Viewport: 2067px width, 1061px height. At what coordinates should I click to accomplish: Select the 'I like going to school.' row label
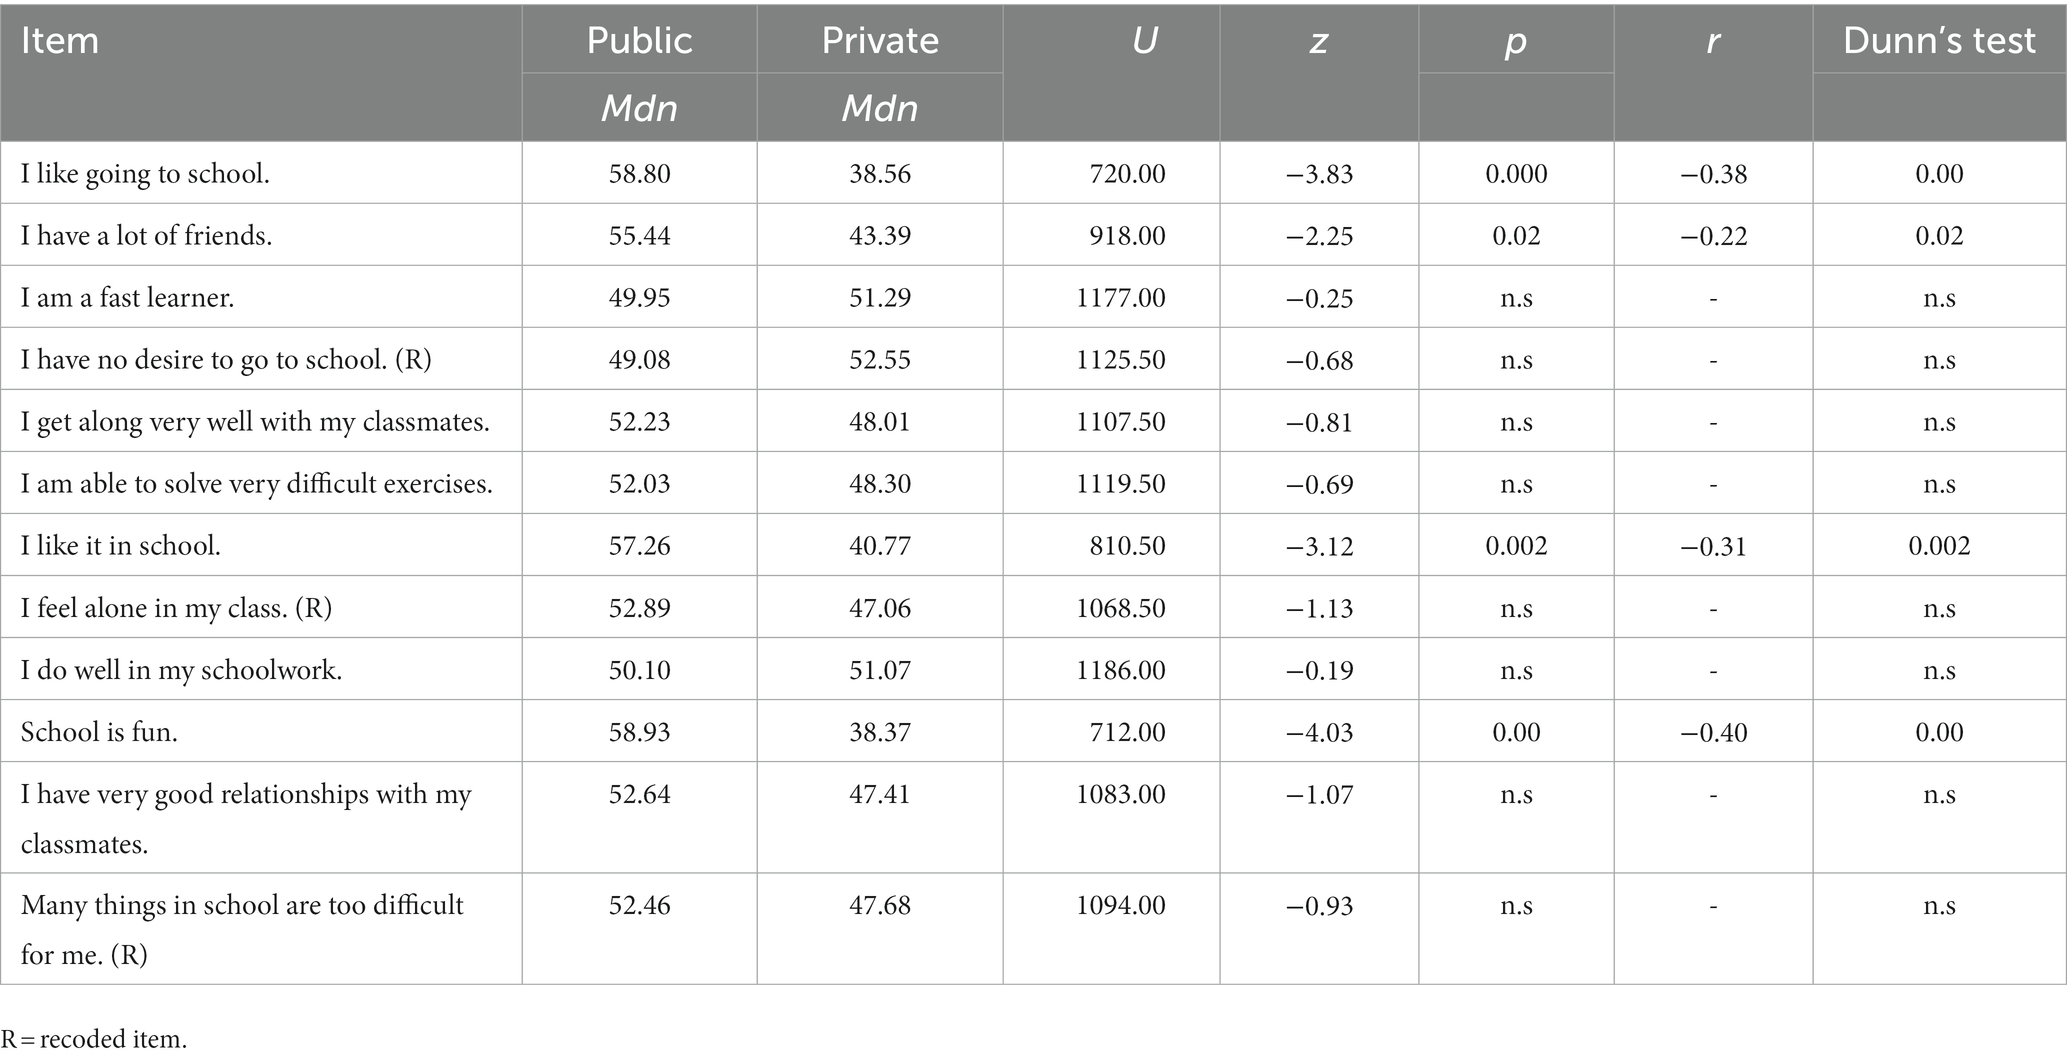tap(145, 174)
